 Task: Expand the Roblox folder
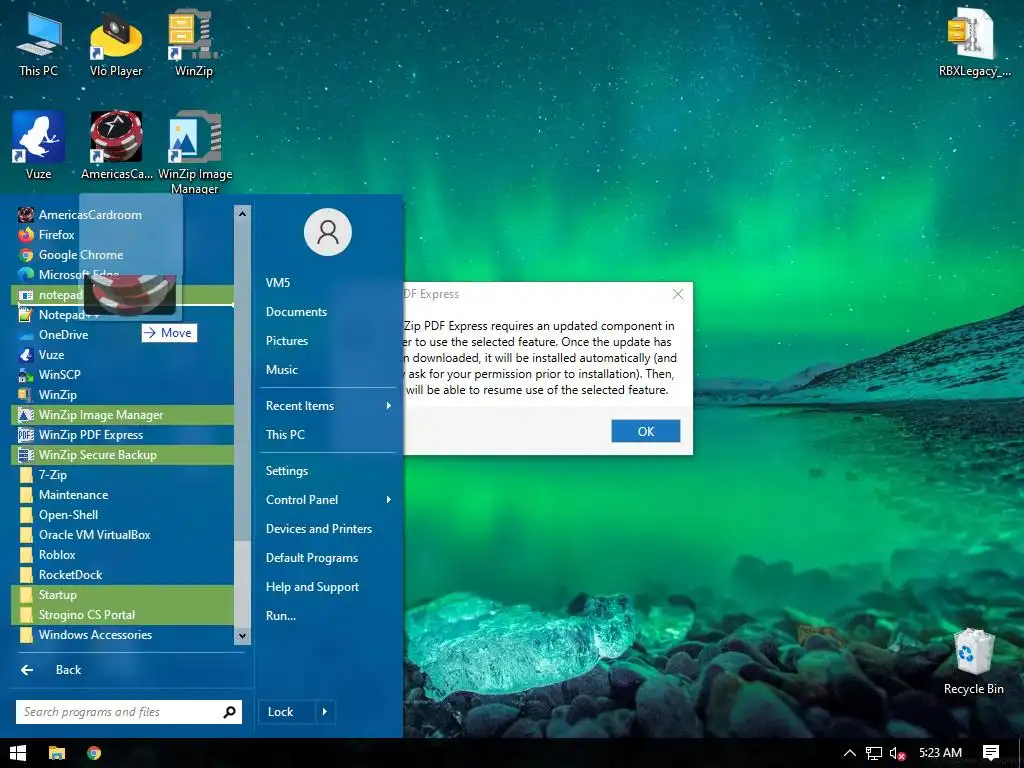122,555
